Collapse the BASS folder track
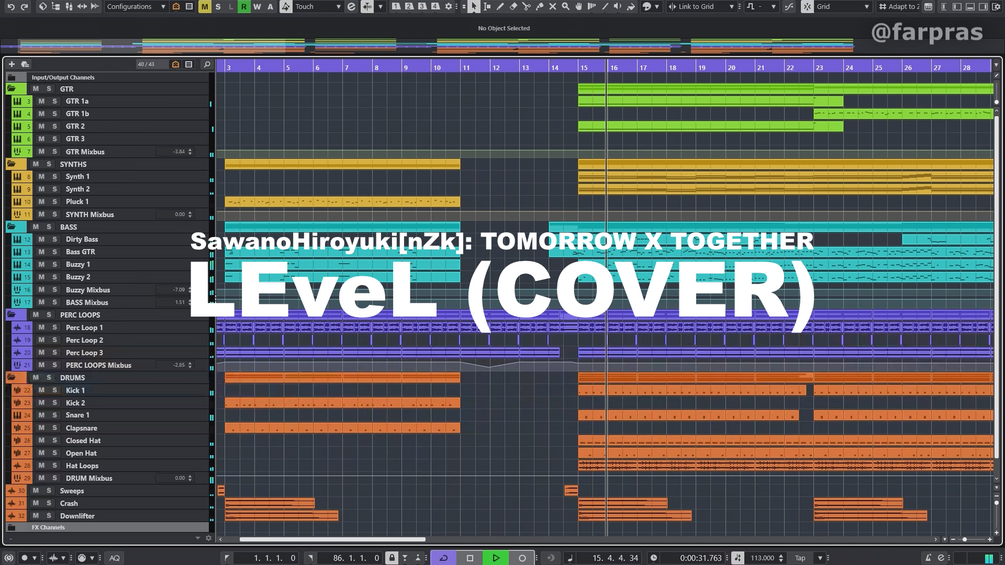 12,227
